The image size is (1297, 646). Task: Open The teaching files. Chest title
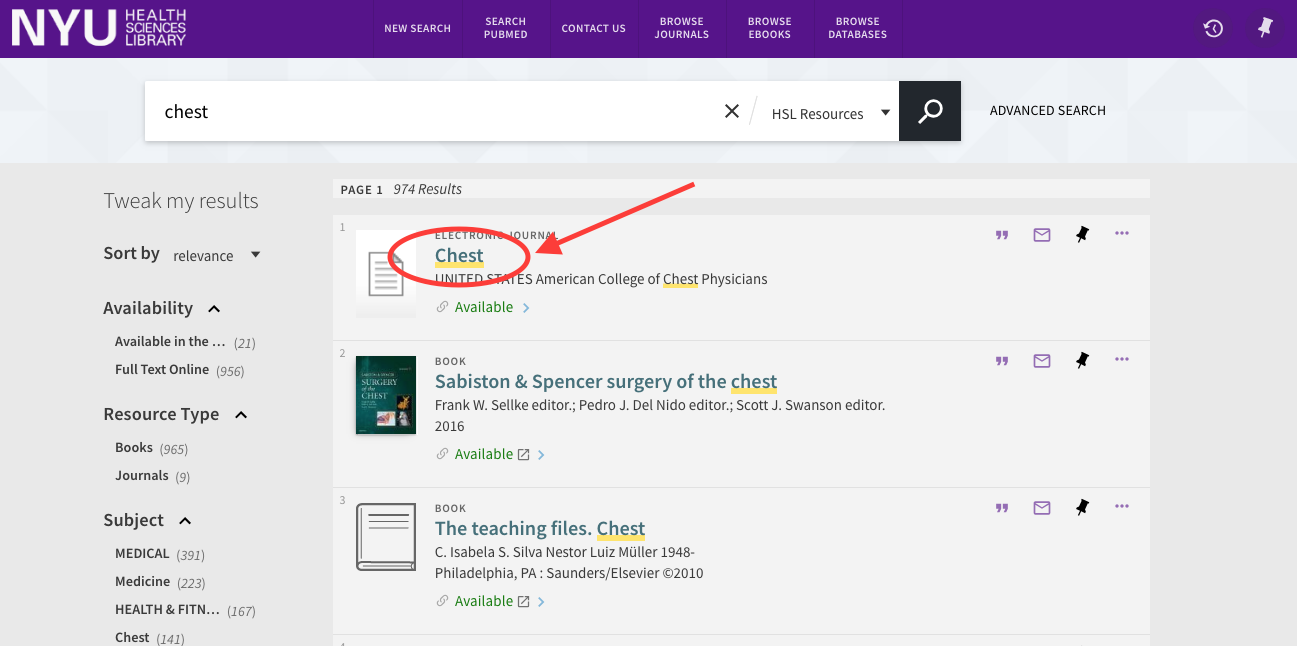coord(540,528)
